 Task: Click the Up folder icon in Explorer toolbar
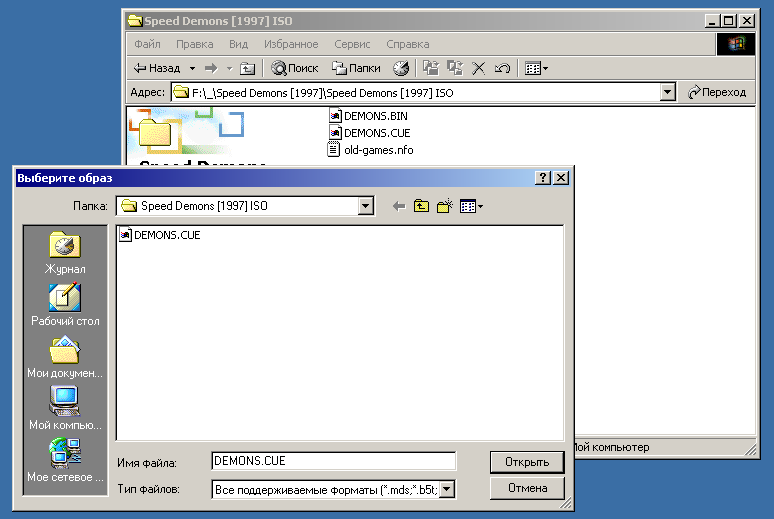click(x=247, y=68)
